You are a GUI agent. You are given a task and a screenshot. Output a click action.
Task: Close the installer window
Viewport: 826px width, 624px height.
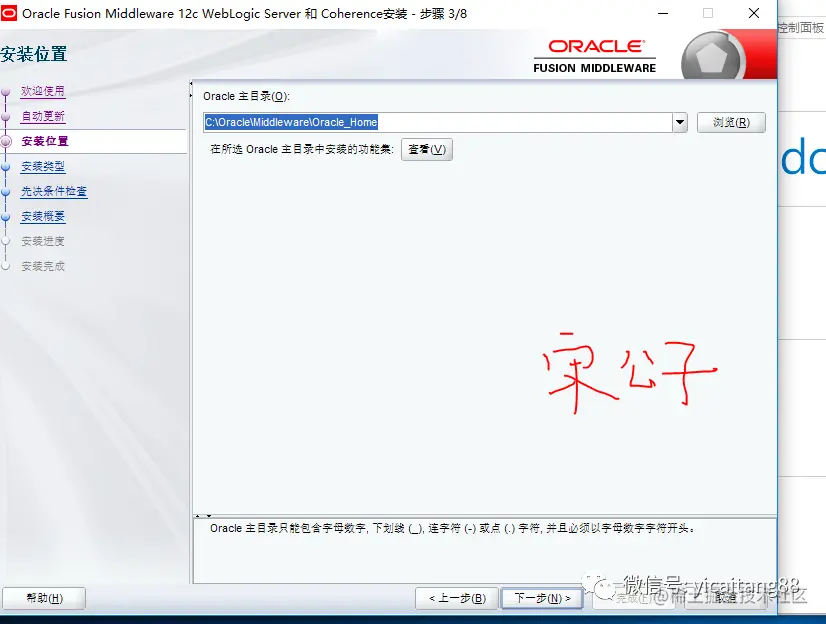[x=754, y=14]
